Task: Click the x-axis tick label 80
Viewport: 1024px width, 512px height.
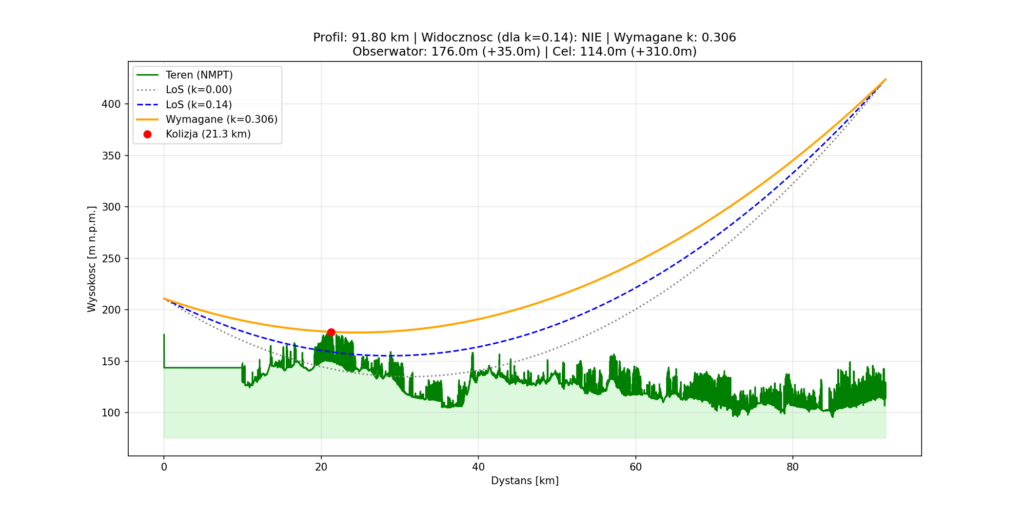Action: [792, 466]
